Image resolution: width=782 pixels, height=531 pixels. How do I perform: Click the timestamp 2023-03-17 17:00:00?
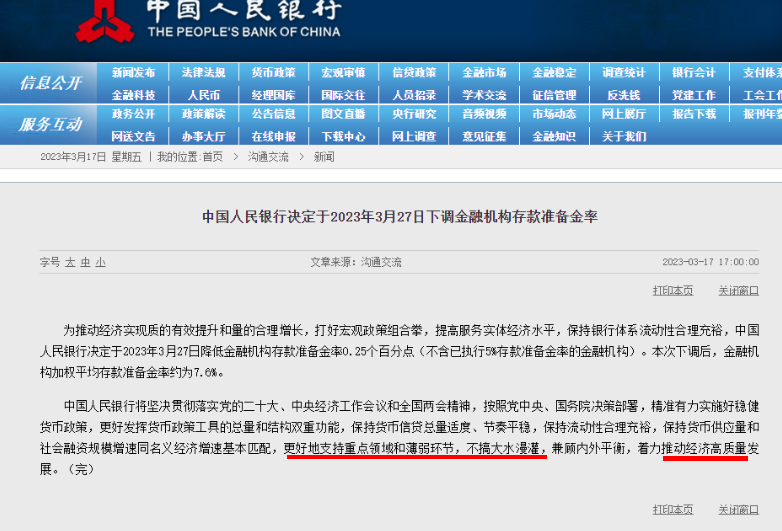[x=711, y=262]
